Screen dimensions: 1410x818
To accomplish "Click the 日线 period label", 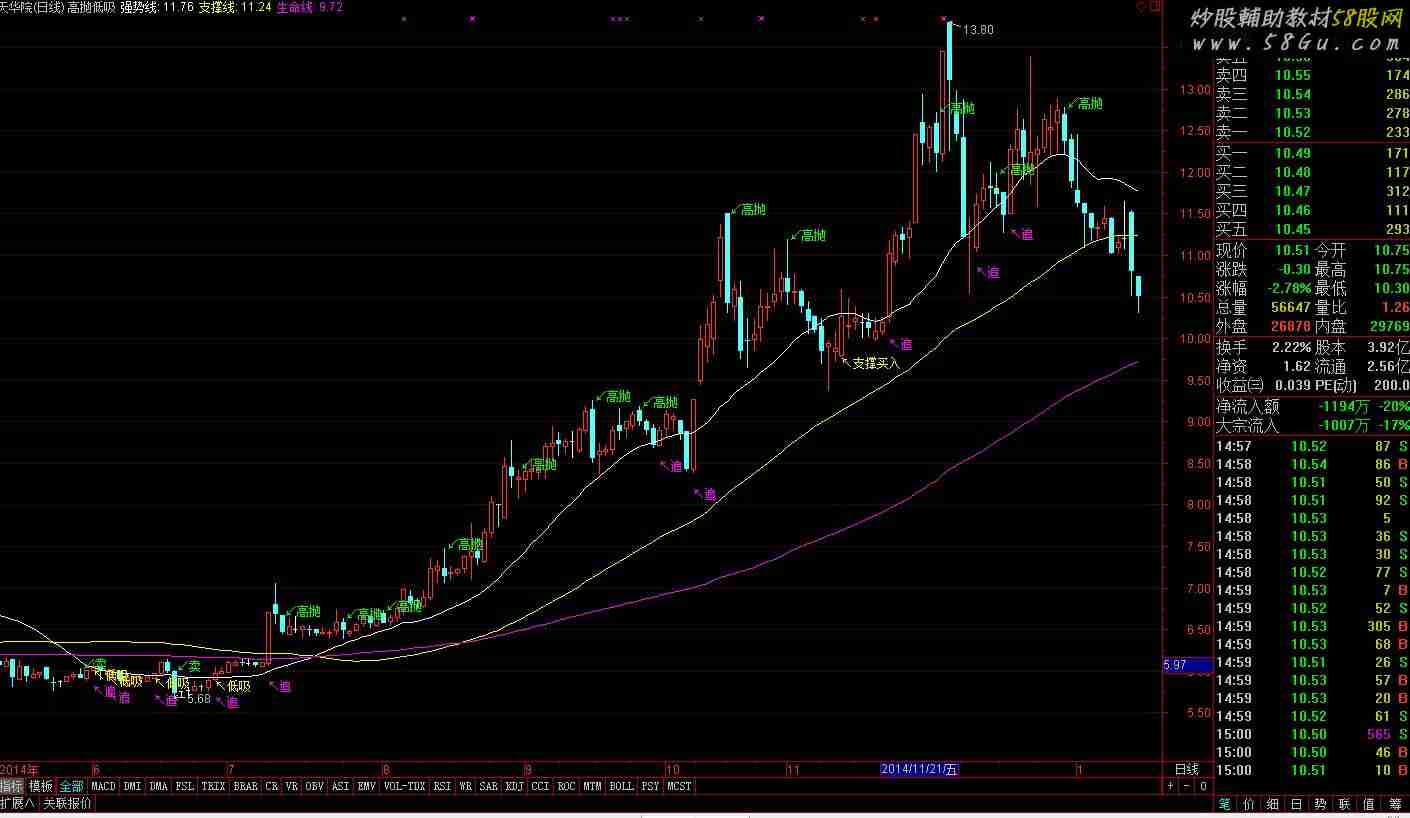I will click(1187, 769).
